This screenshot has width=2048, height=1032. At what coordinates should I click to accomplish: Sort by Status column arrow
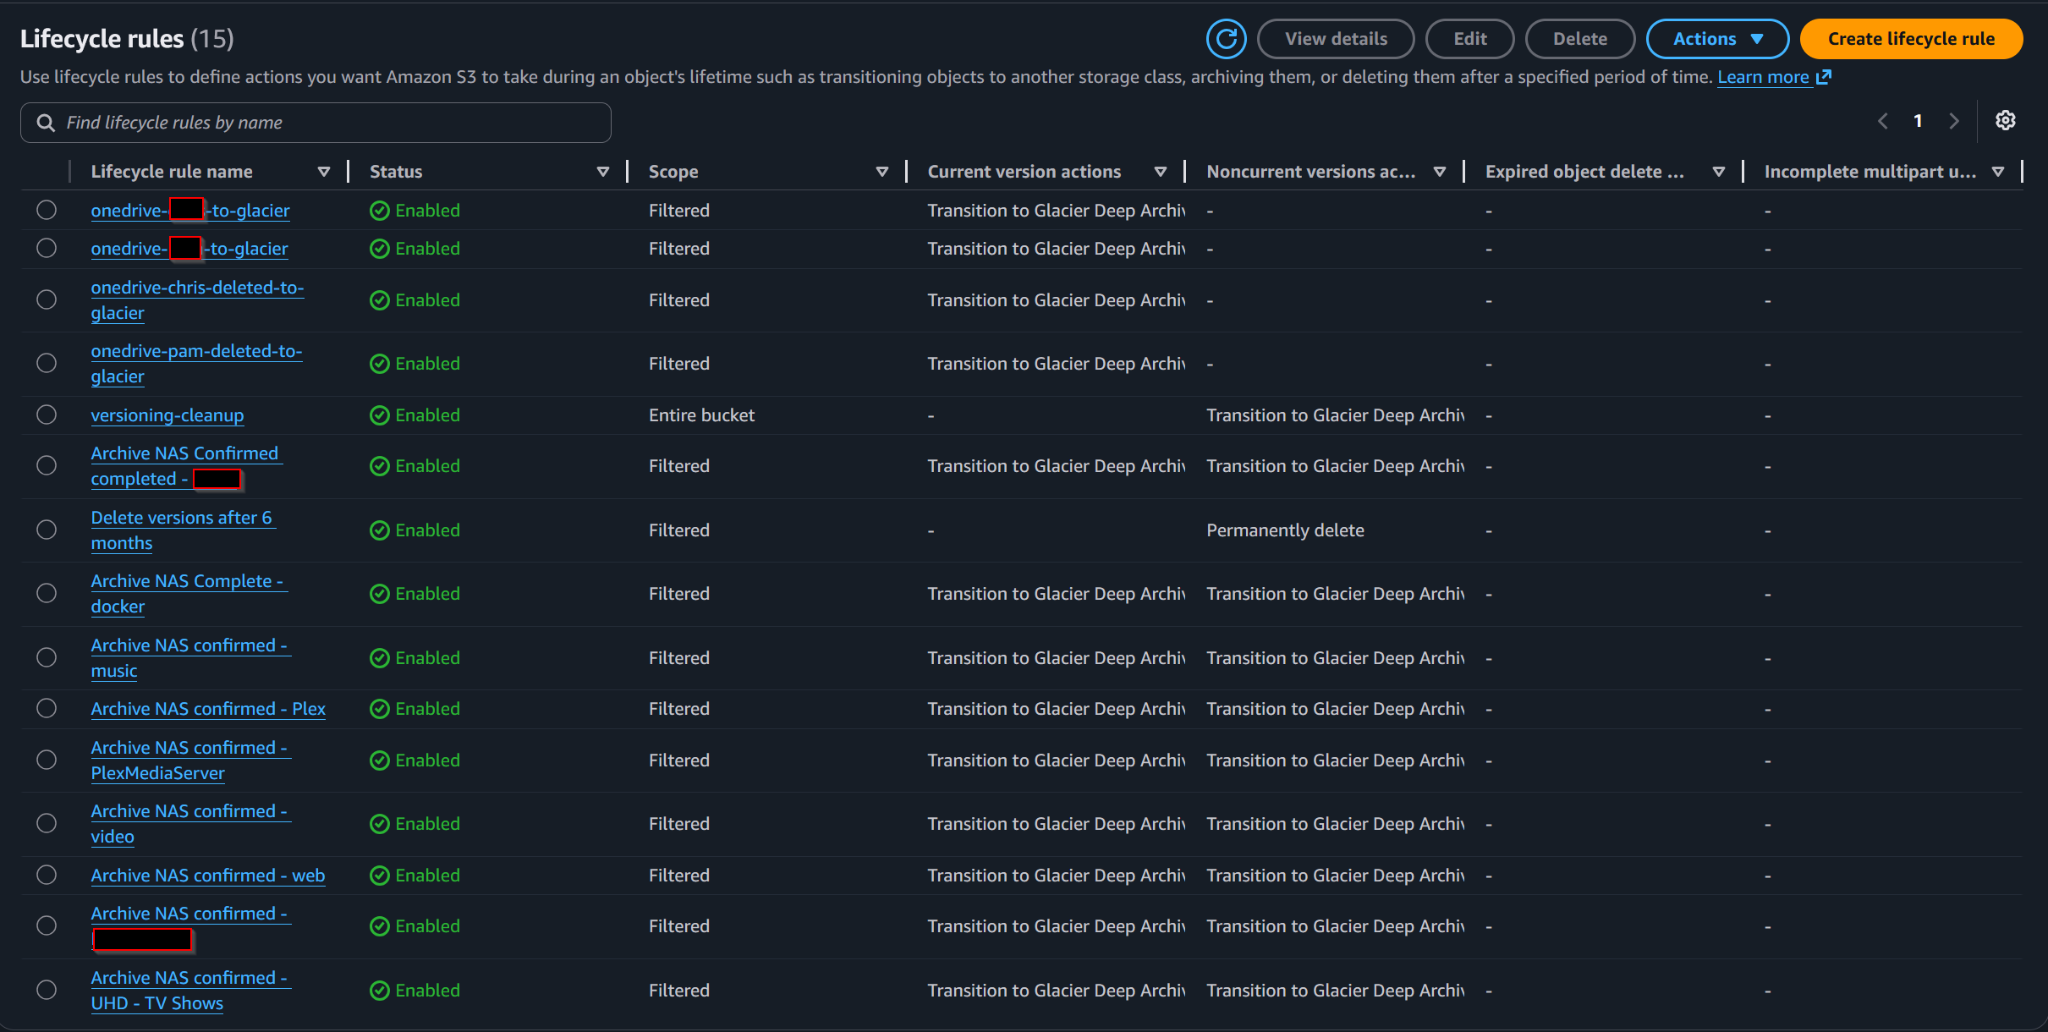coord(603,172)
